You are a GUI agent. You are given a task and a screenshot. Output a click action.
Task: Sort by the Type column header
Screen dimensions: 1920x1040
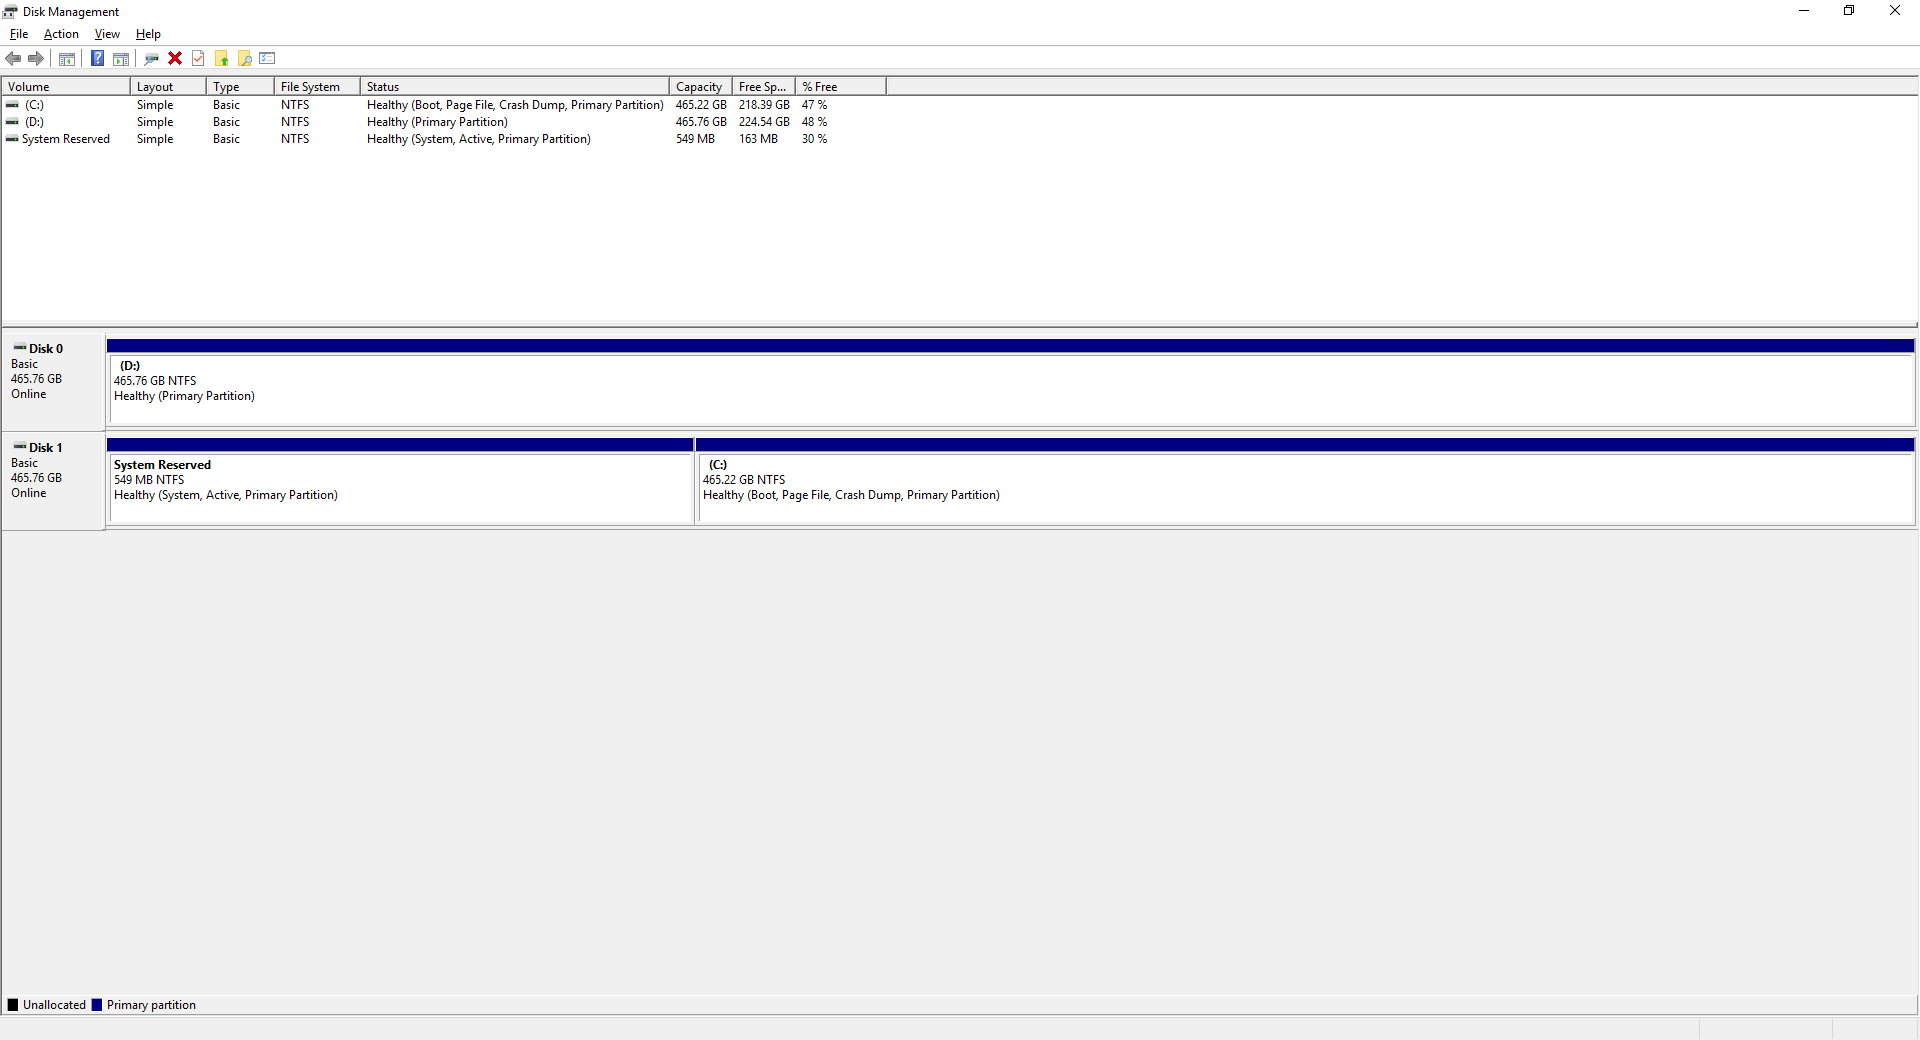click(x=240, y=87)
